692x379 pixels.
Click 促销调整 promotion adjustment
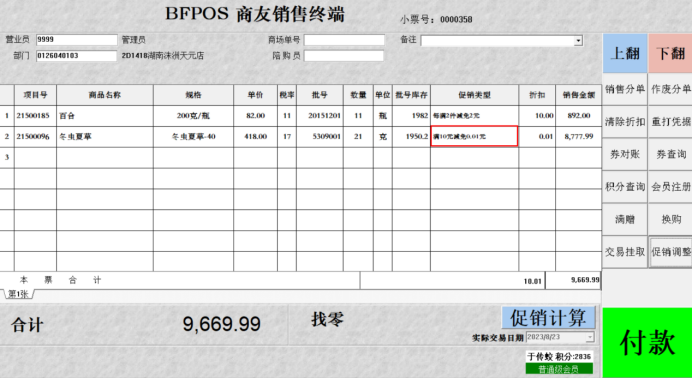tap(670, 252)
